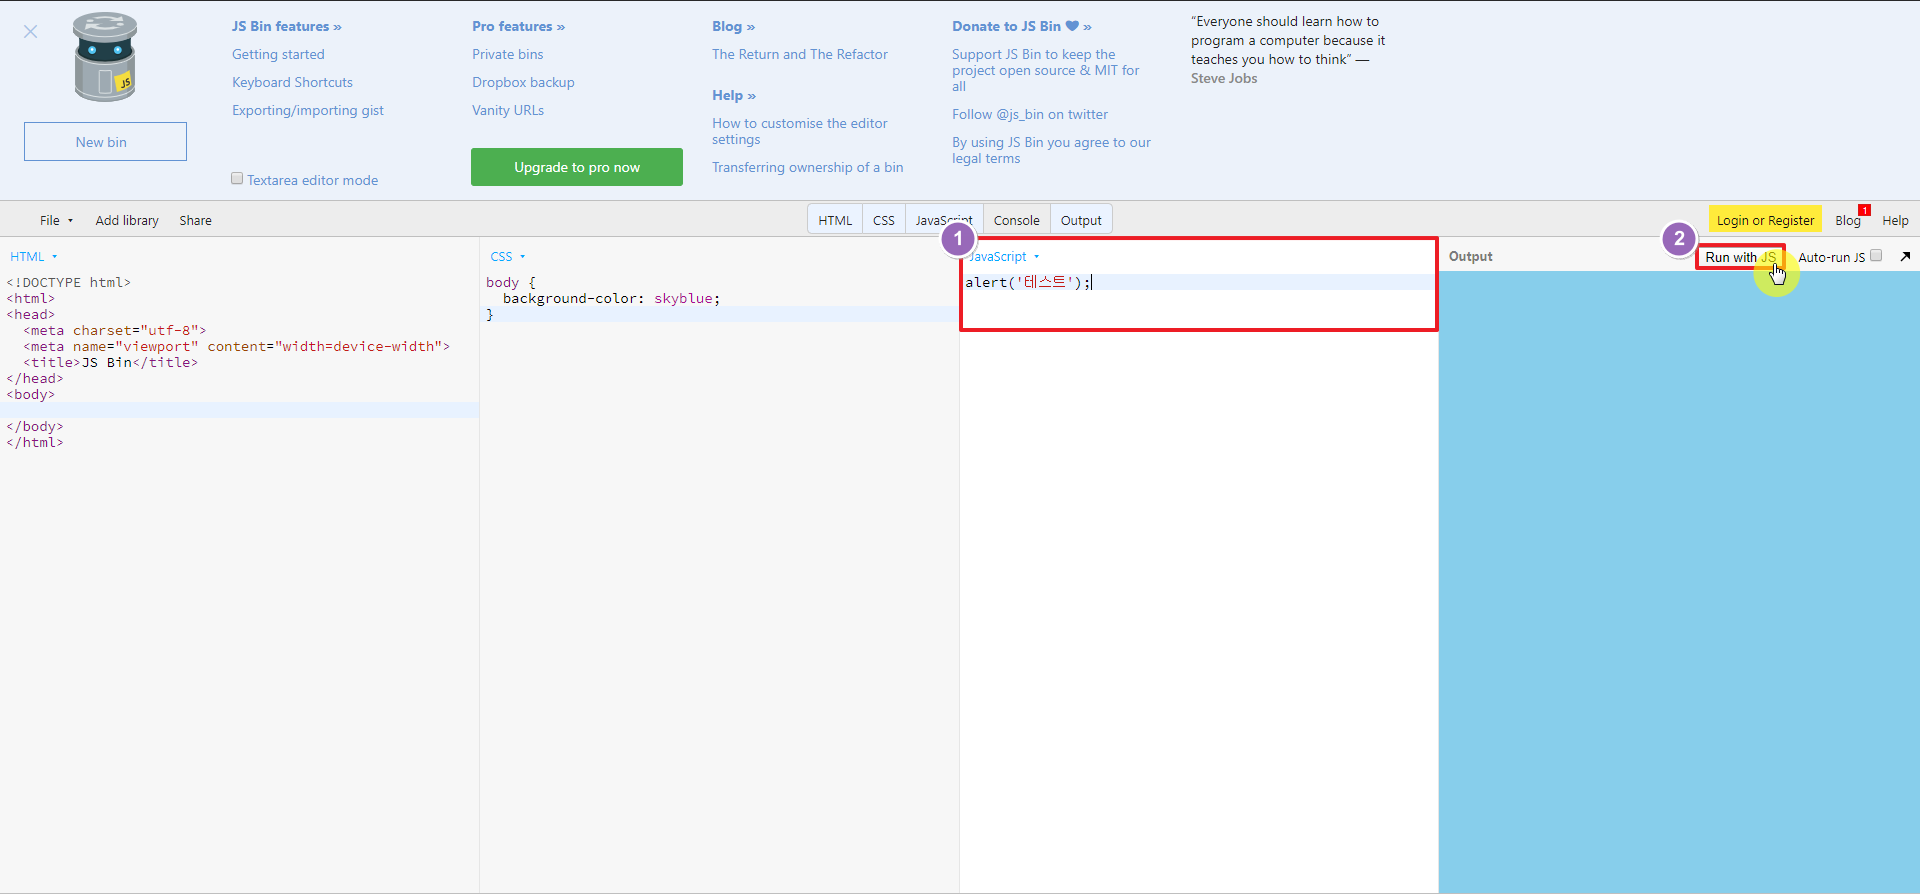The height and width of the screenshot is (894, 1920).
Task: Open Support JS Bin open source link
Action: (x=1046, y=70)
